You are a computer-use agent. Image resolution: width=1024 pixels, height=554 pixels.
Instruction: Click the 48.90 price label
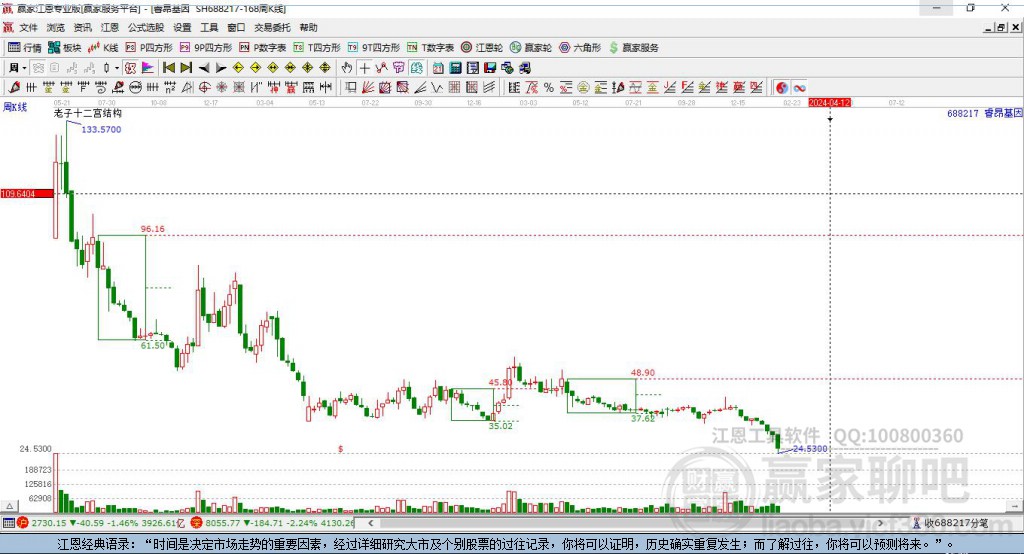[643, 372]
